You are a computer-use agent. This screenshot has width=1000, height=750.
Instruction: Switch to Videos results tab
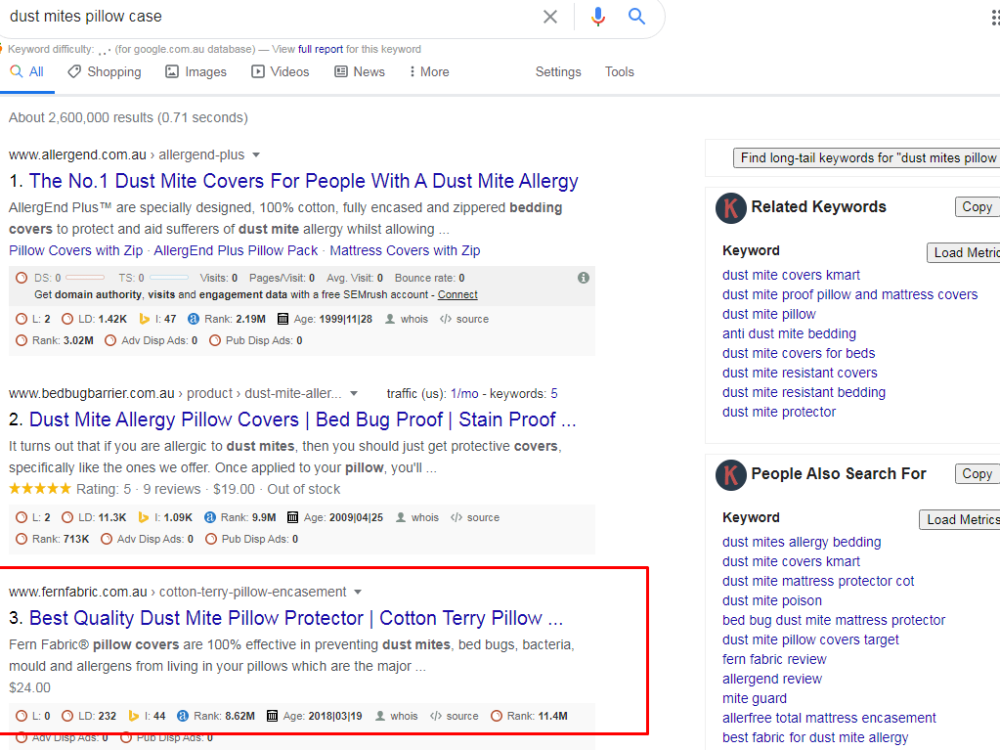280,72
